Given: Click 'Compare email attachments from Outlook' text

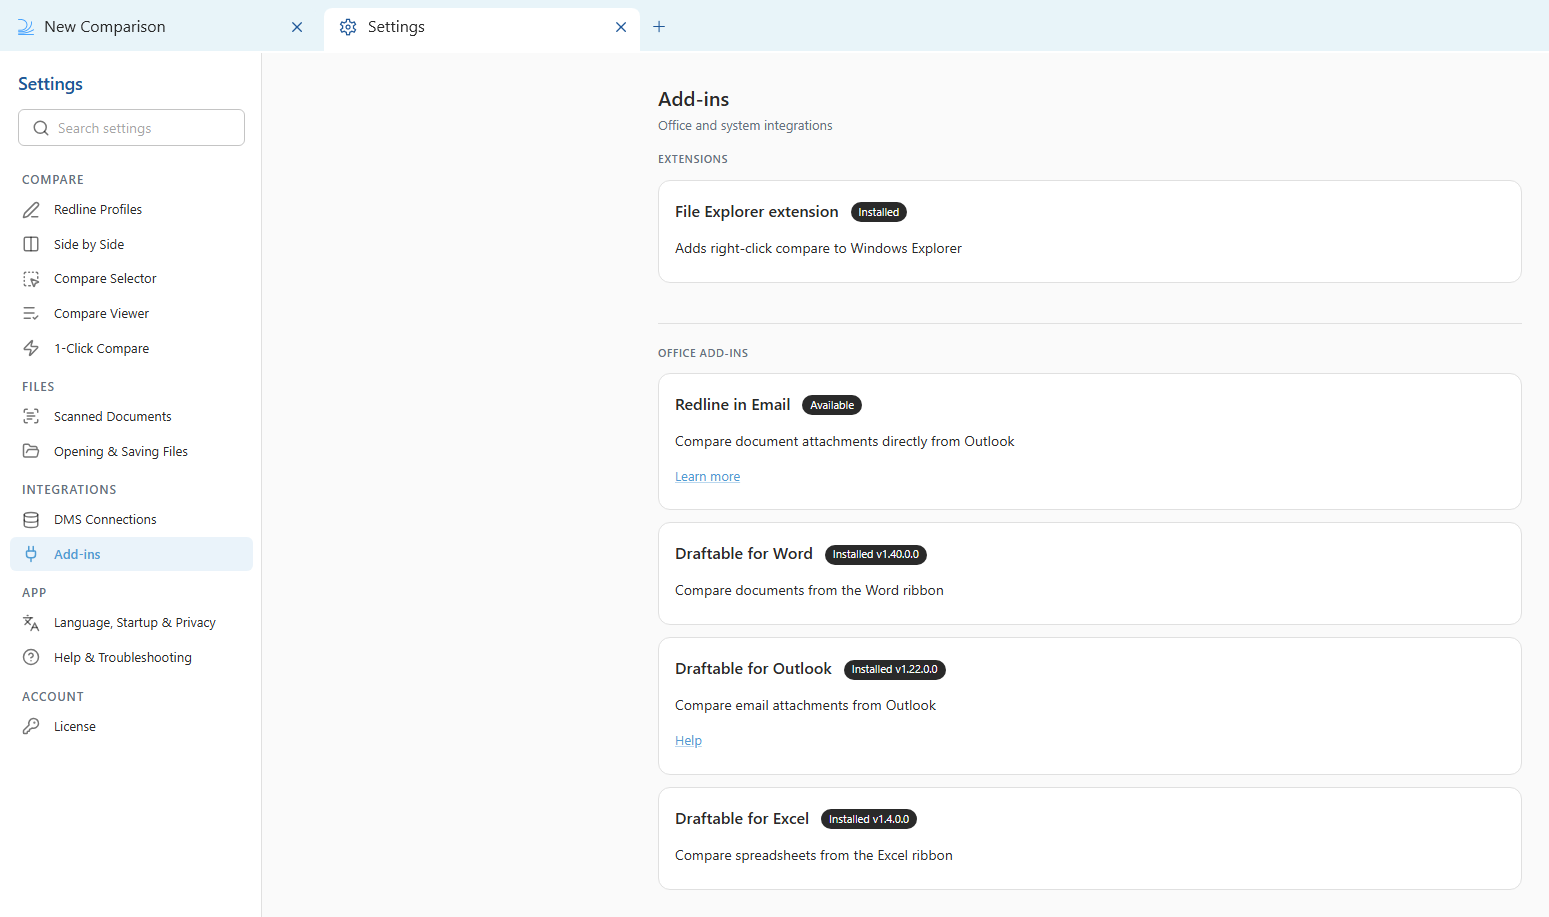Looking at the screenshot, I should tap(805, 706).
